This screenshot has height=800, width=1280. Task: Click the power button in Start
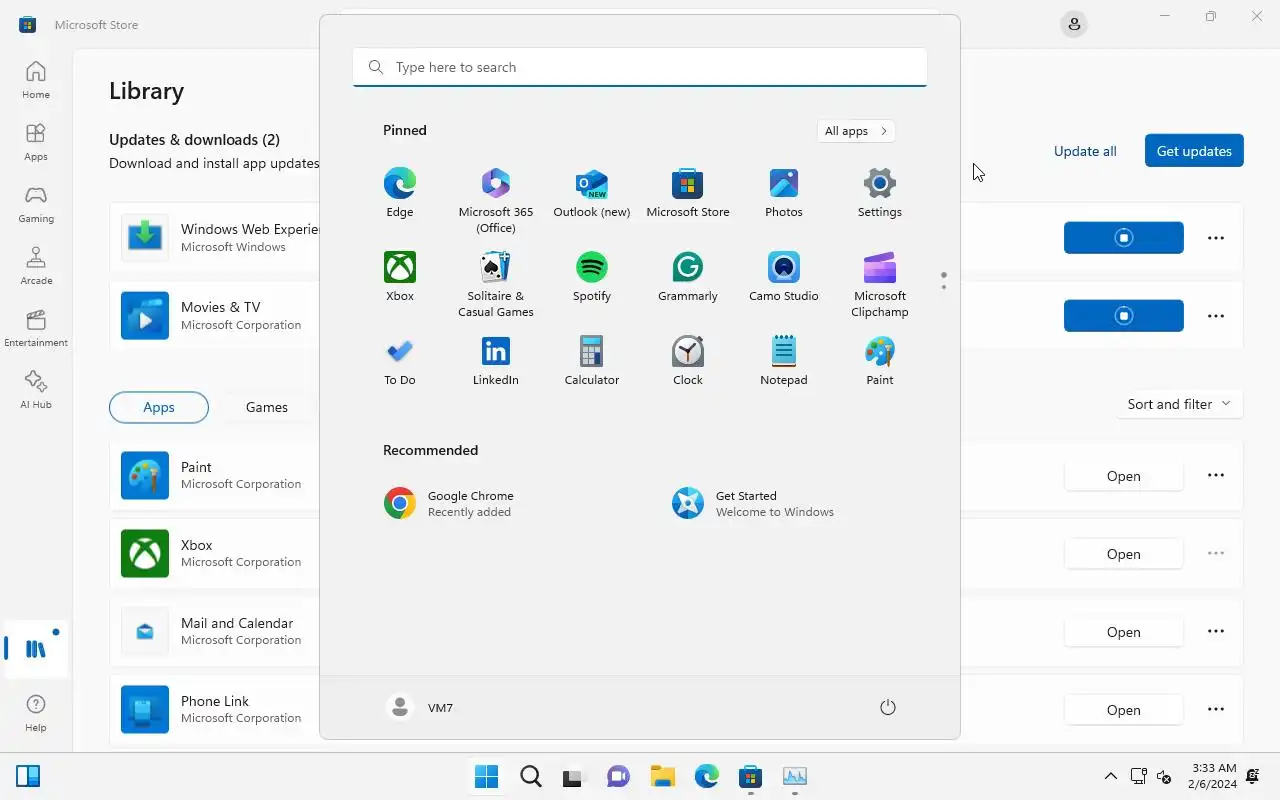click(887, 707)
